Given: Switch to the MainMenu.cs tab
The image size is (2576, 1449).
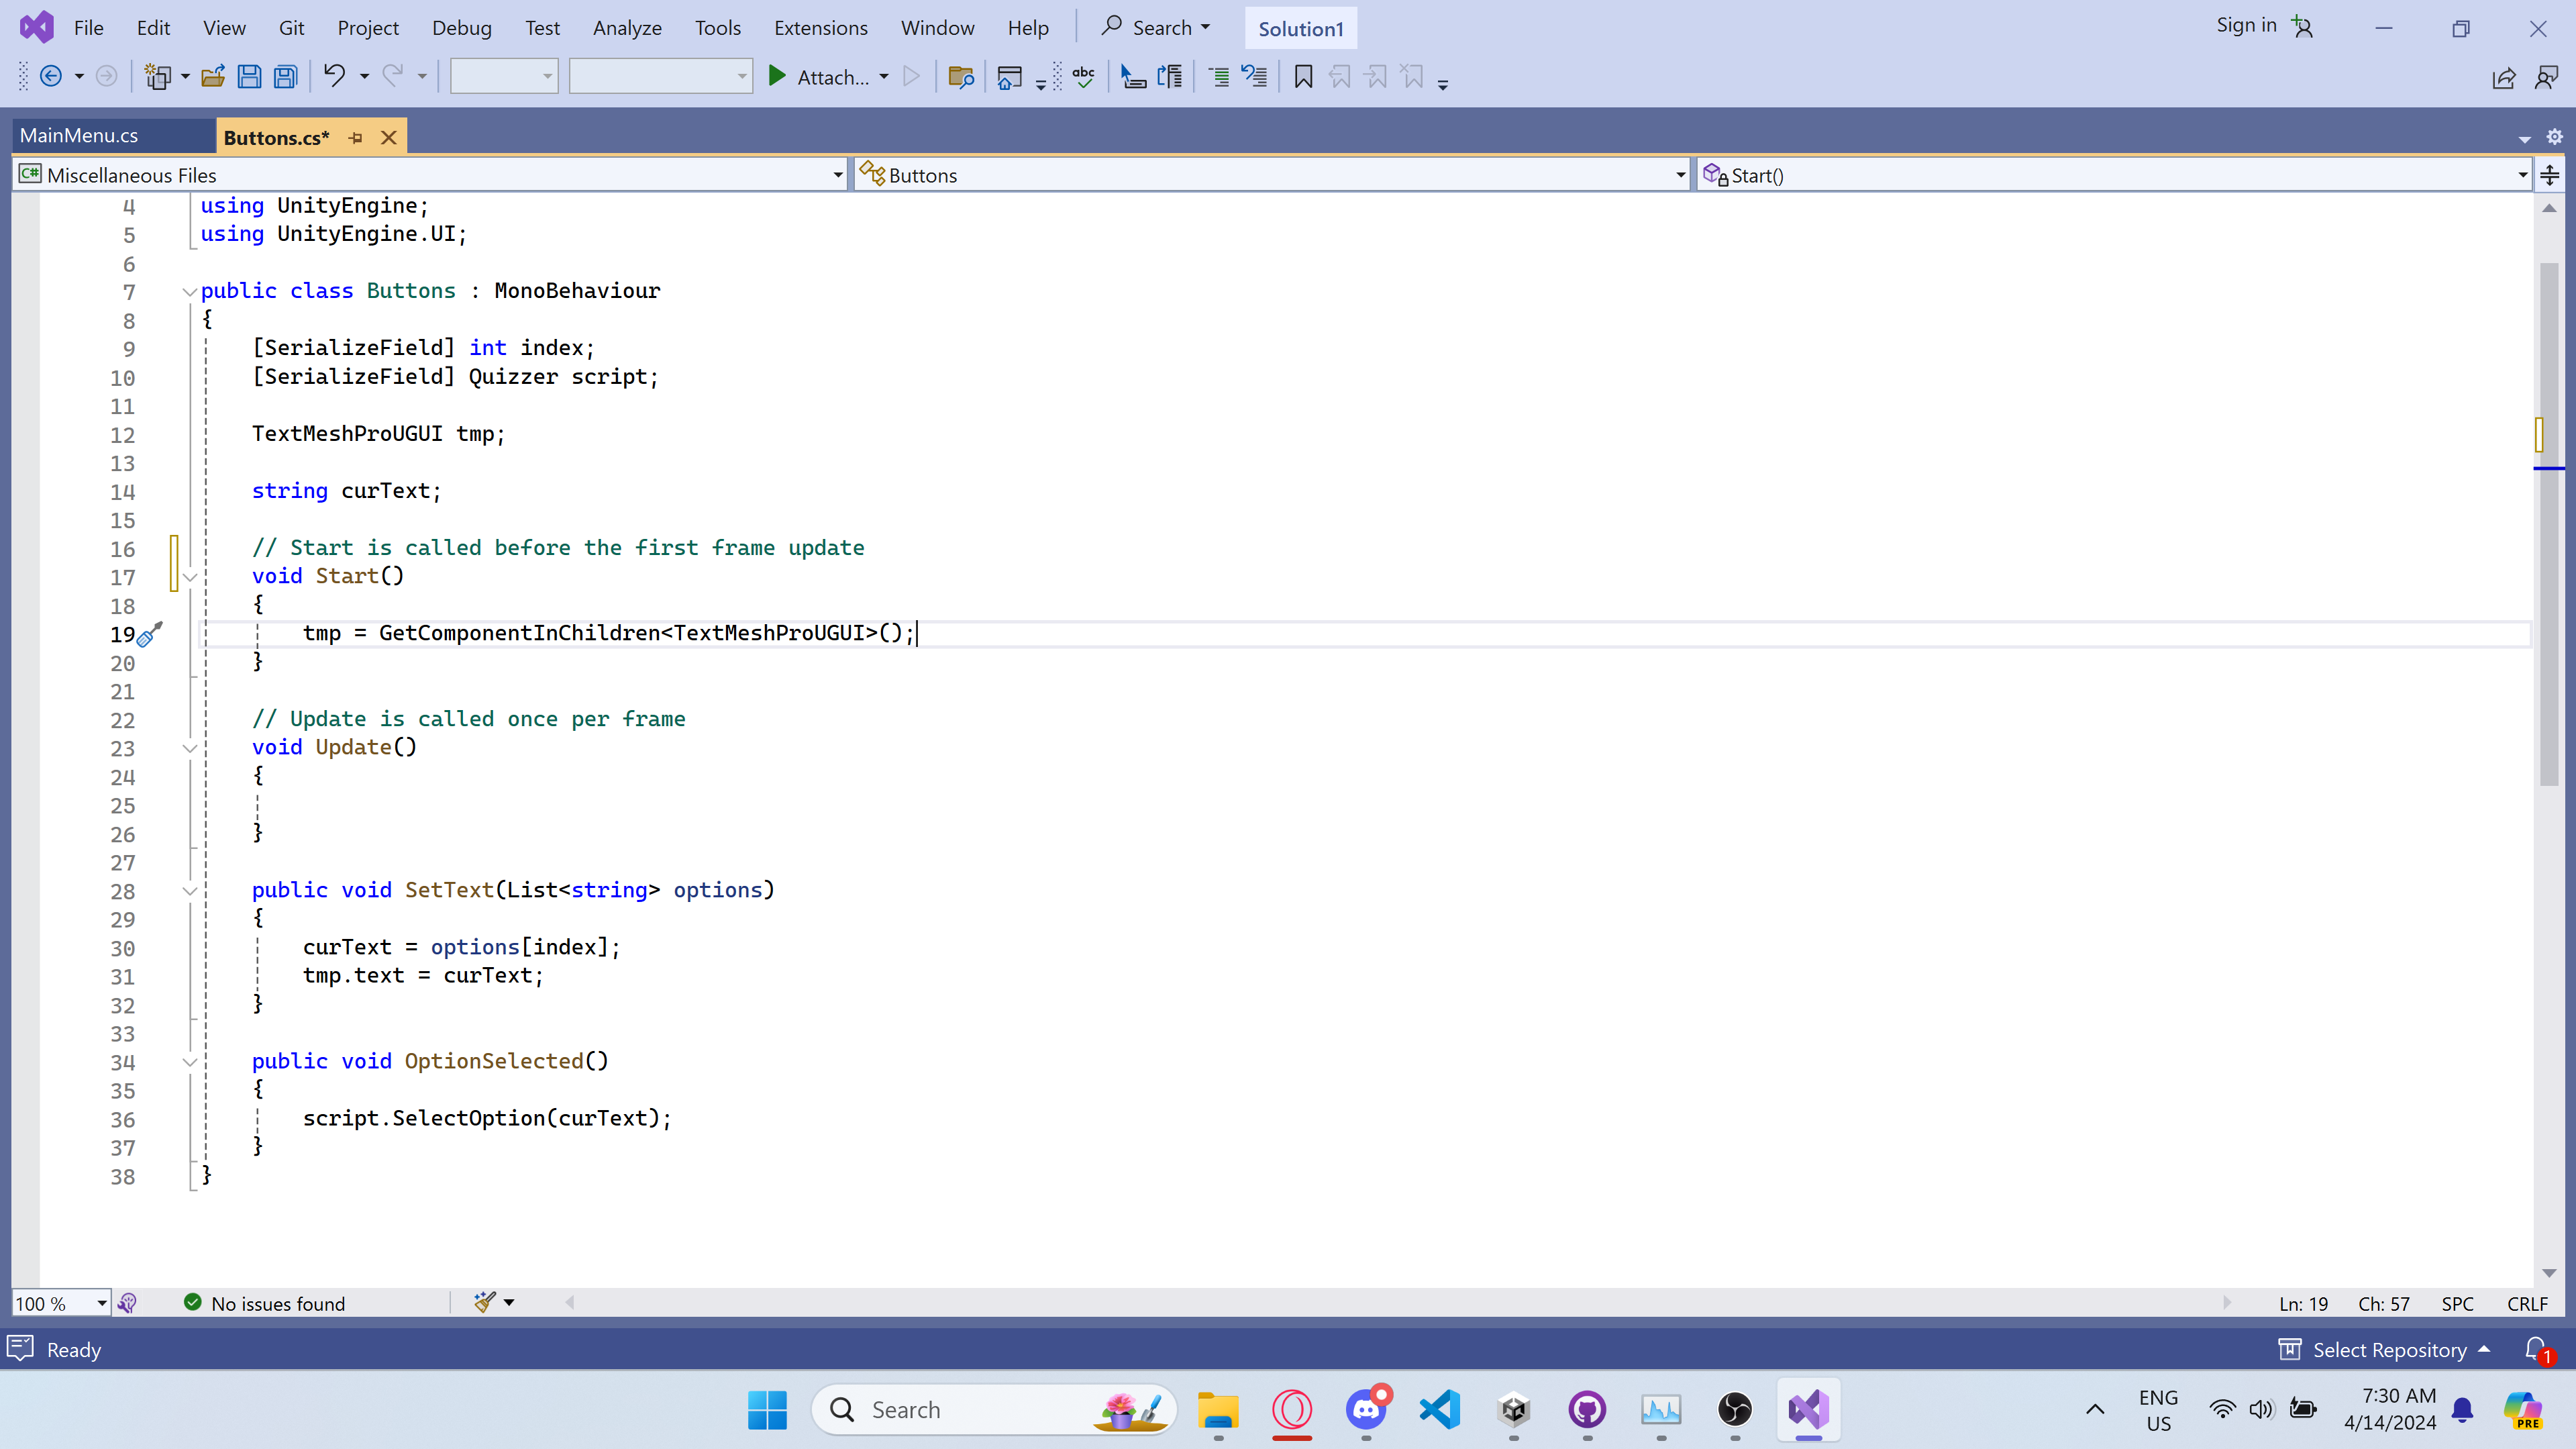Looking at the screenshot, I should click(79, 136).
